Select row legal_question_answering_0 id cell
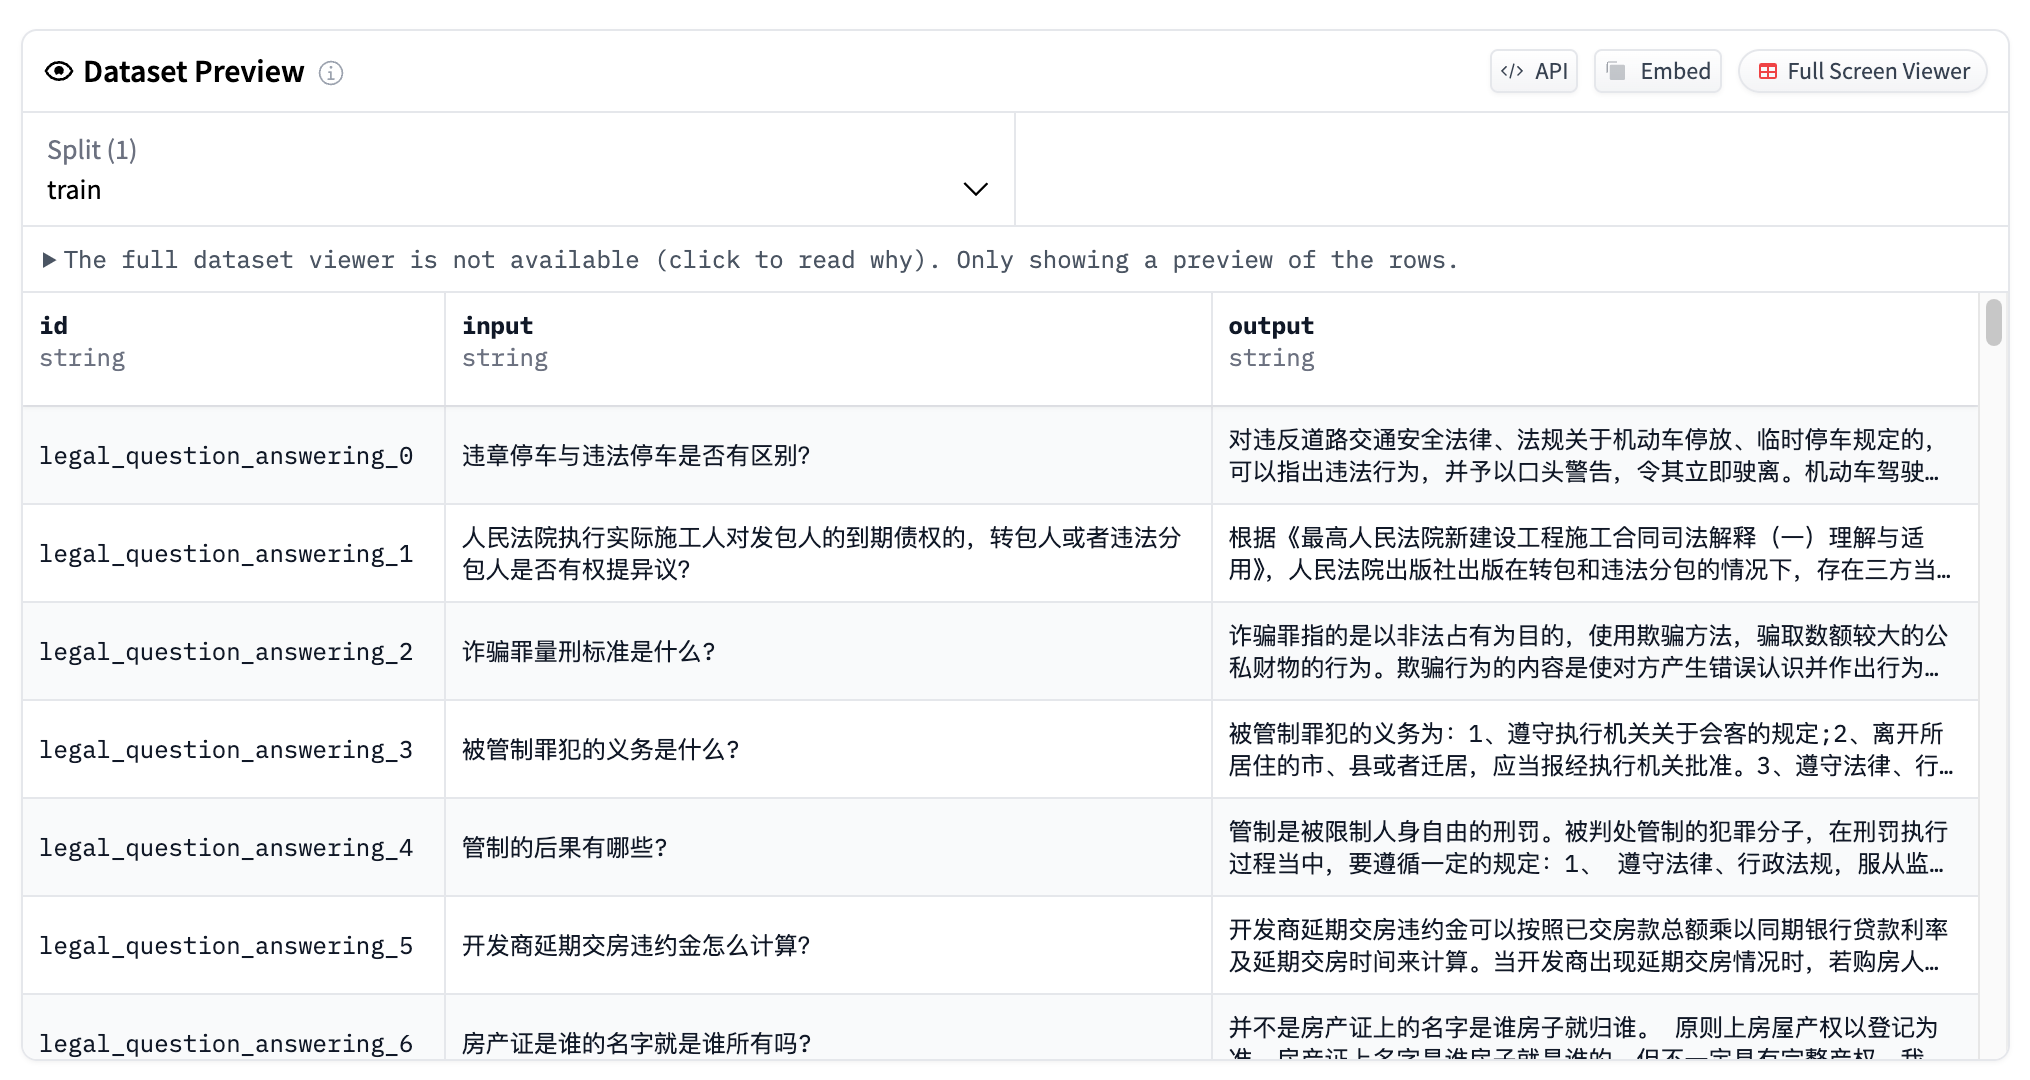Image resolution: width=2030 pixels, height=1080 pixels. point(226,456)
